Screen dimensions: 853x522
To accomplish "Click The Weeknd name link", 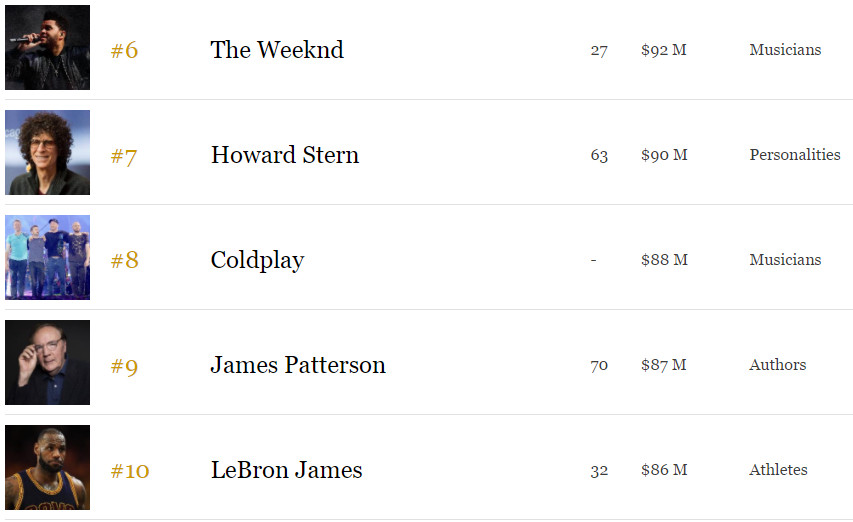I will pos(277,49).
